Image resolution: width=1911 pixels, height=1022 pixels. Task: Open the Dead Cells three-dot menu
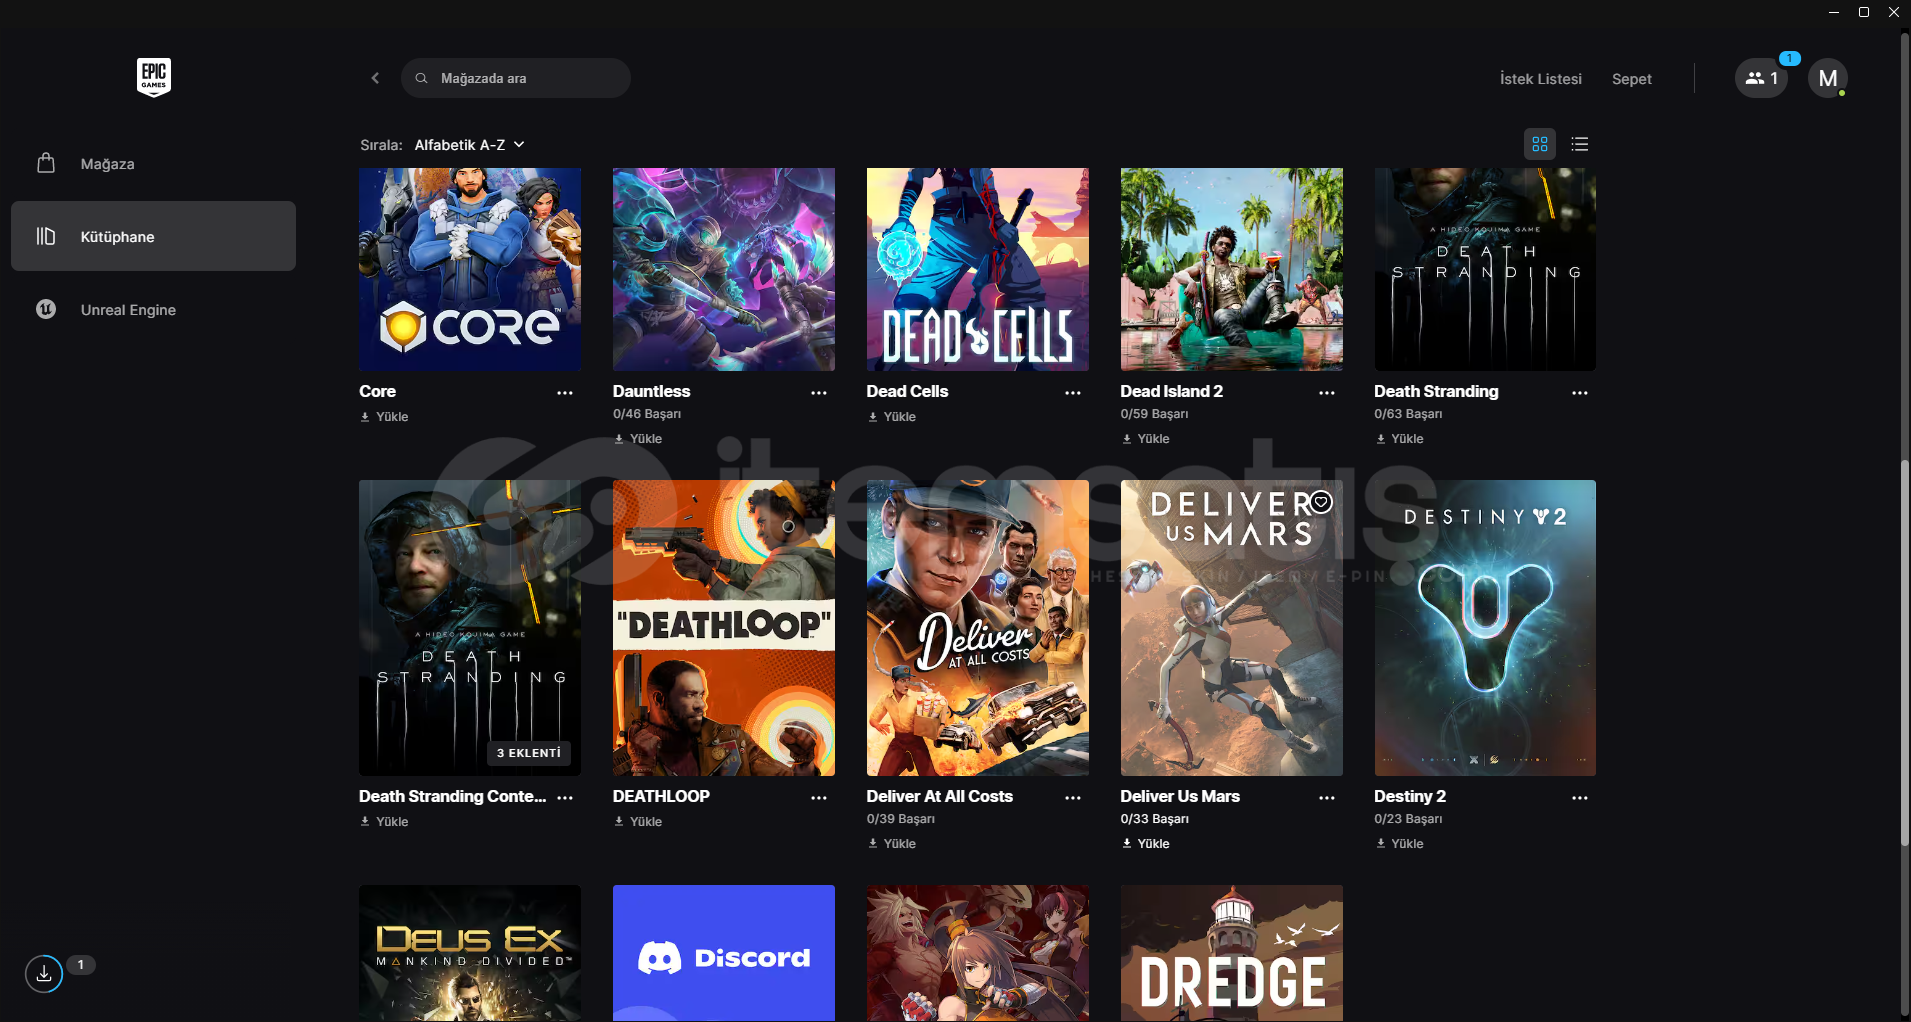point(1073,393)
